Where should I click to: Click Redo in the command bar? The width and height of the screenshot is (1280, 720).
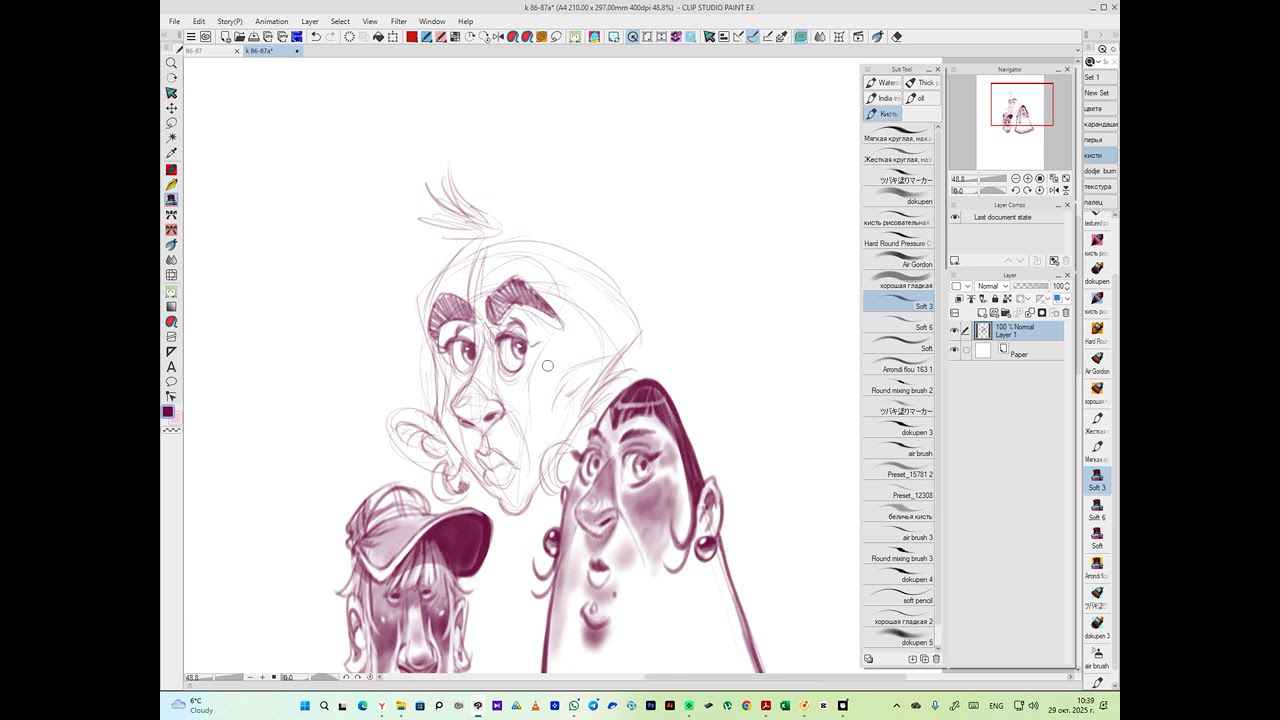[x=331, y=36]
